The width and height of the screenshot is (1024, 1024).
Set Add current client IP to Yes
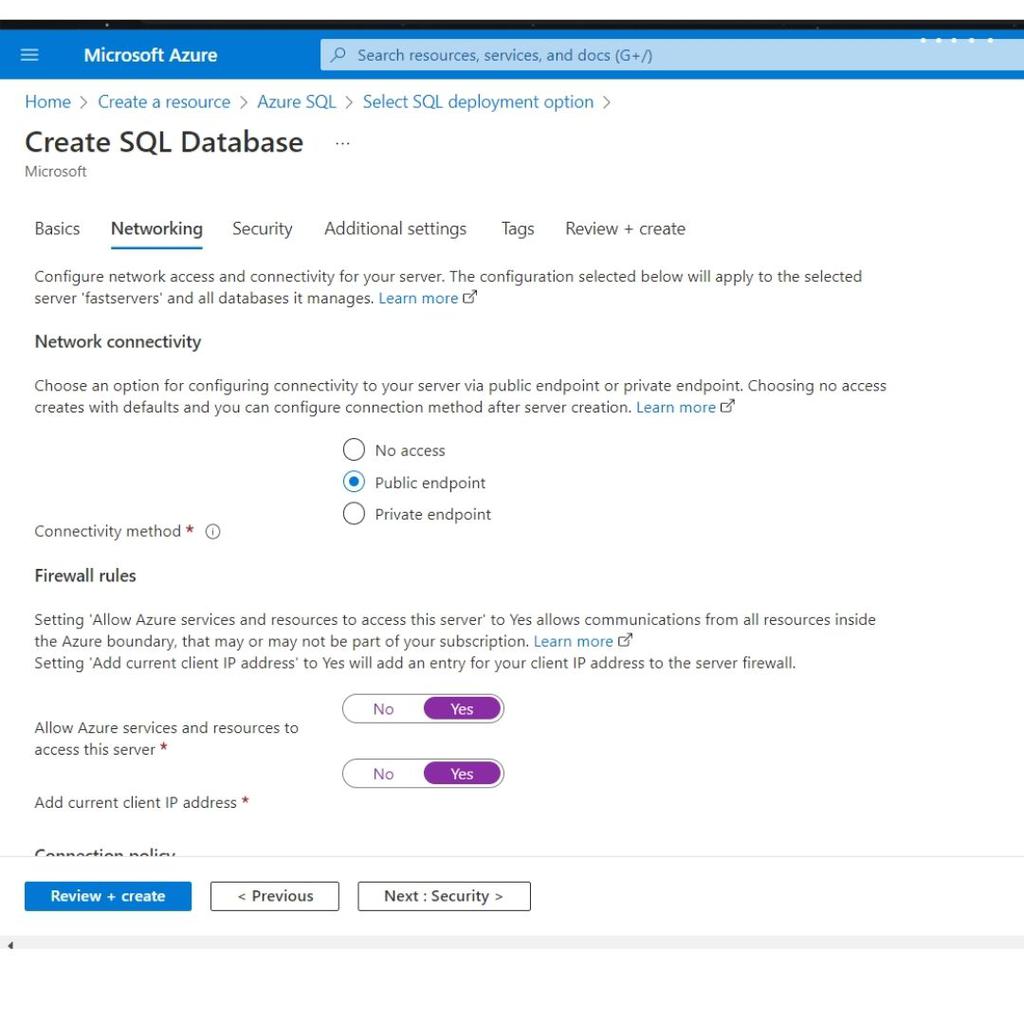[x=462, y=774]
